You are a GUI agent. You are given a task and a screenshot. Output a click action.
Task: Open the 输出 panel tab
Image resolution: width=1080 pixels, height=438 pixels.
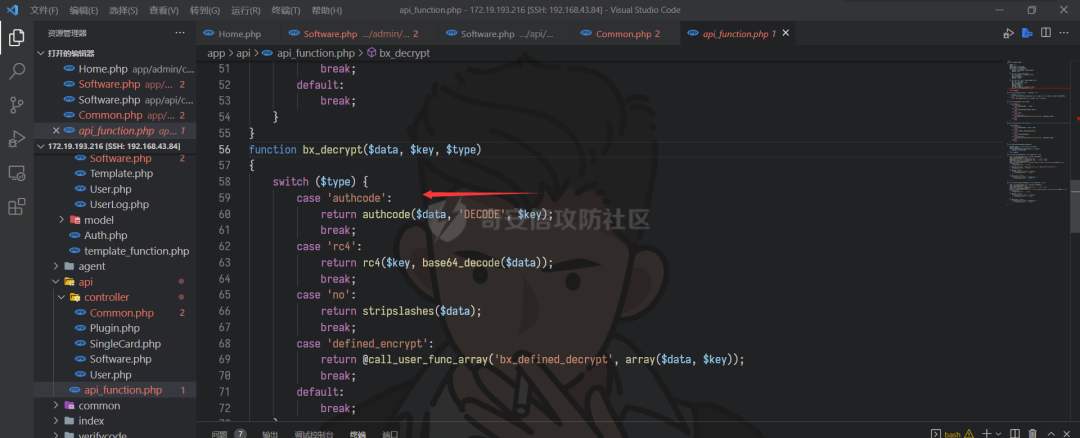[270, 434]
